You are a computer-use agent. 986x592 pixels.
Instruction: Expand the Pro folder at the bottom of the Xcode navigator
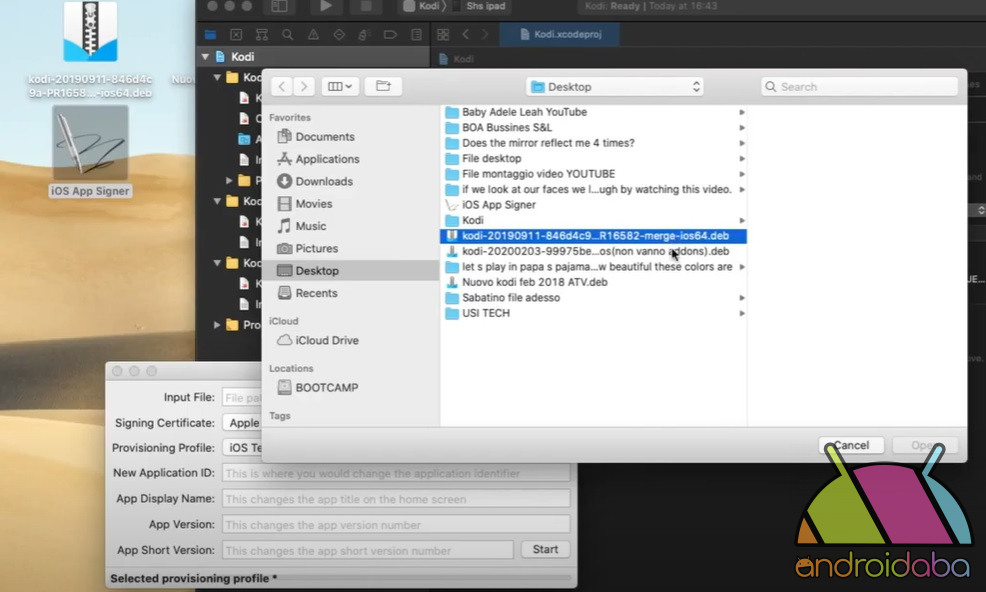click(217, 325)
